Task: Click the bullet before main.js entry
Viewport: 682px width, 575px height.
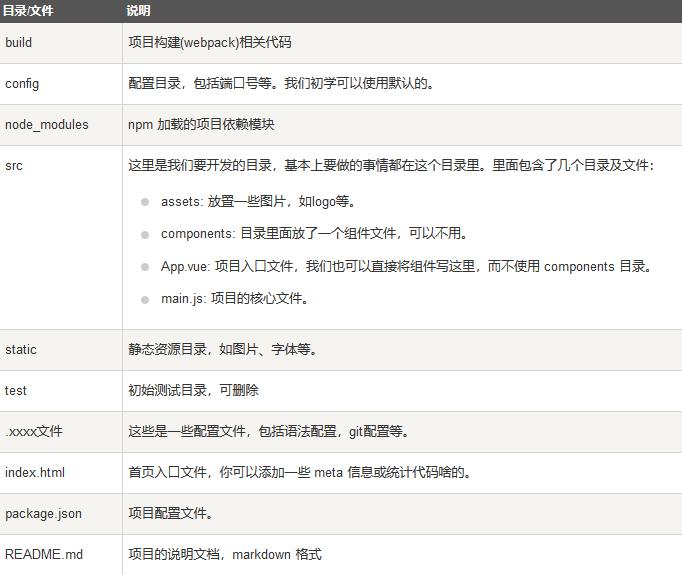Action: [x=145, y=300]
